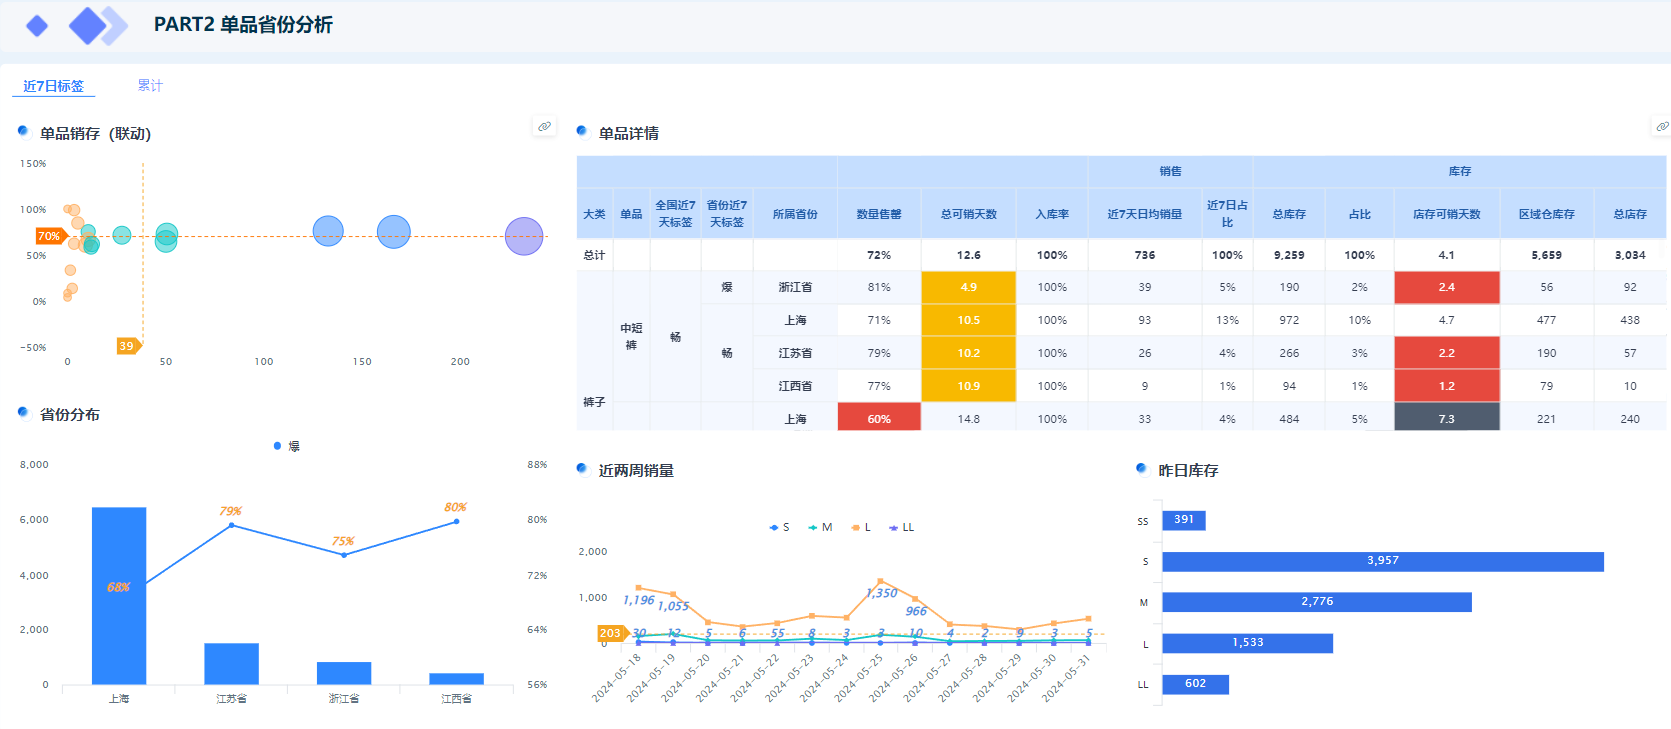Click the 近7日占比 column header

[1227, 214]
